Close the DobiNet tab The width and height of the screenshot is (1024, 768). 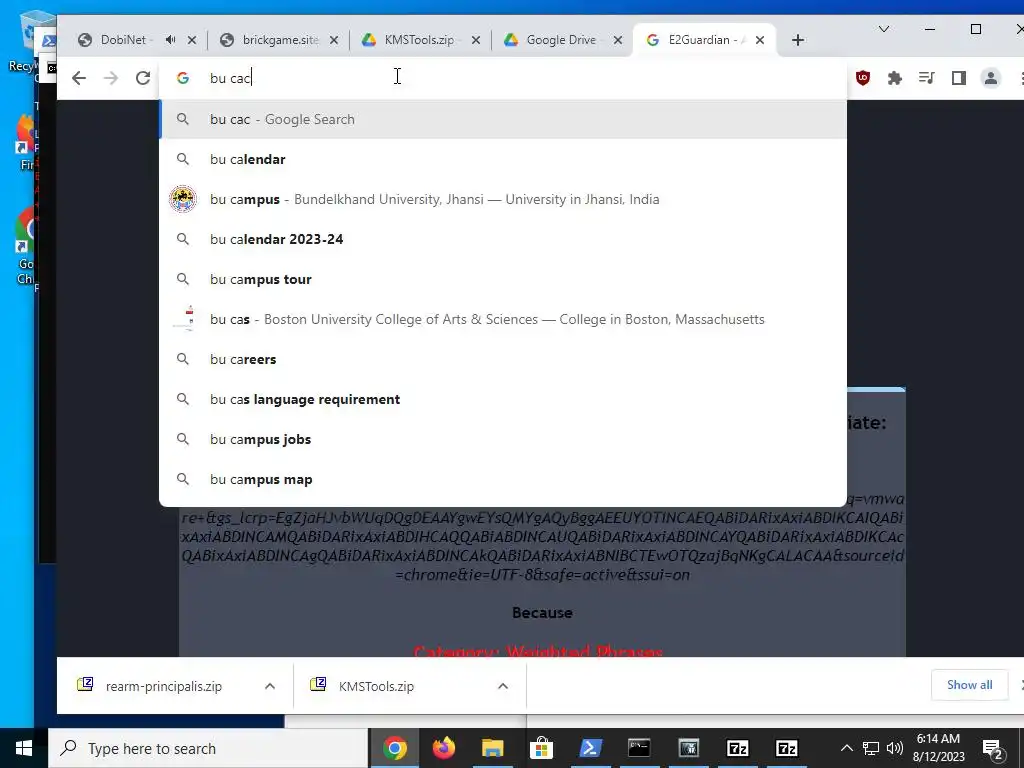[192, 40]
